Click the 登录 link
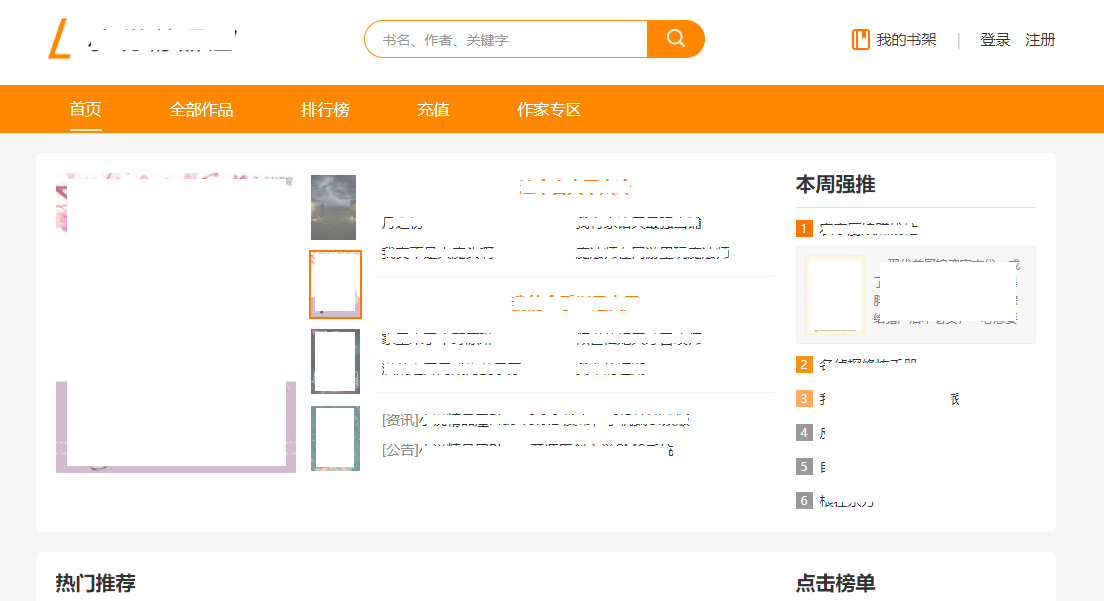The width and height of the screenshot is (1104, 601). [x=995, y=40]
